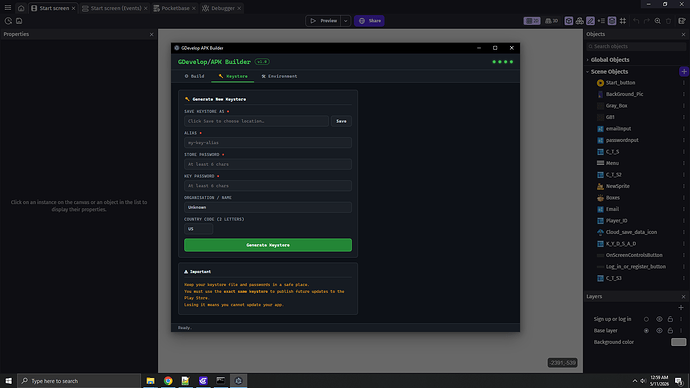Select the Log_in_or_register_button object
This screenshot has width=690, height=388.
click(635, 267)
